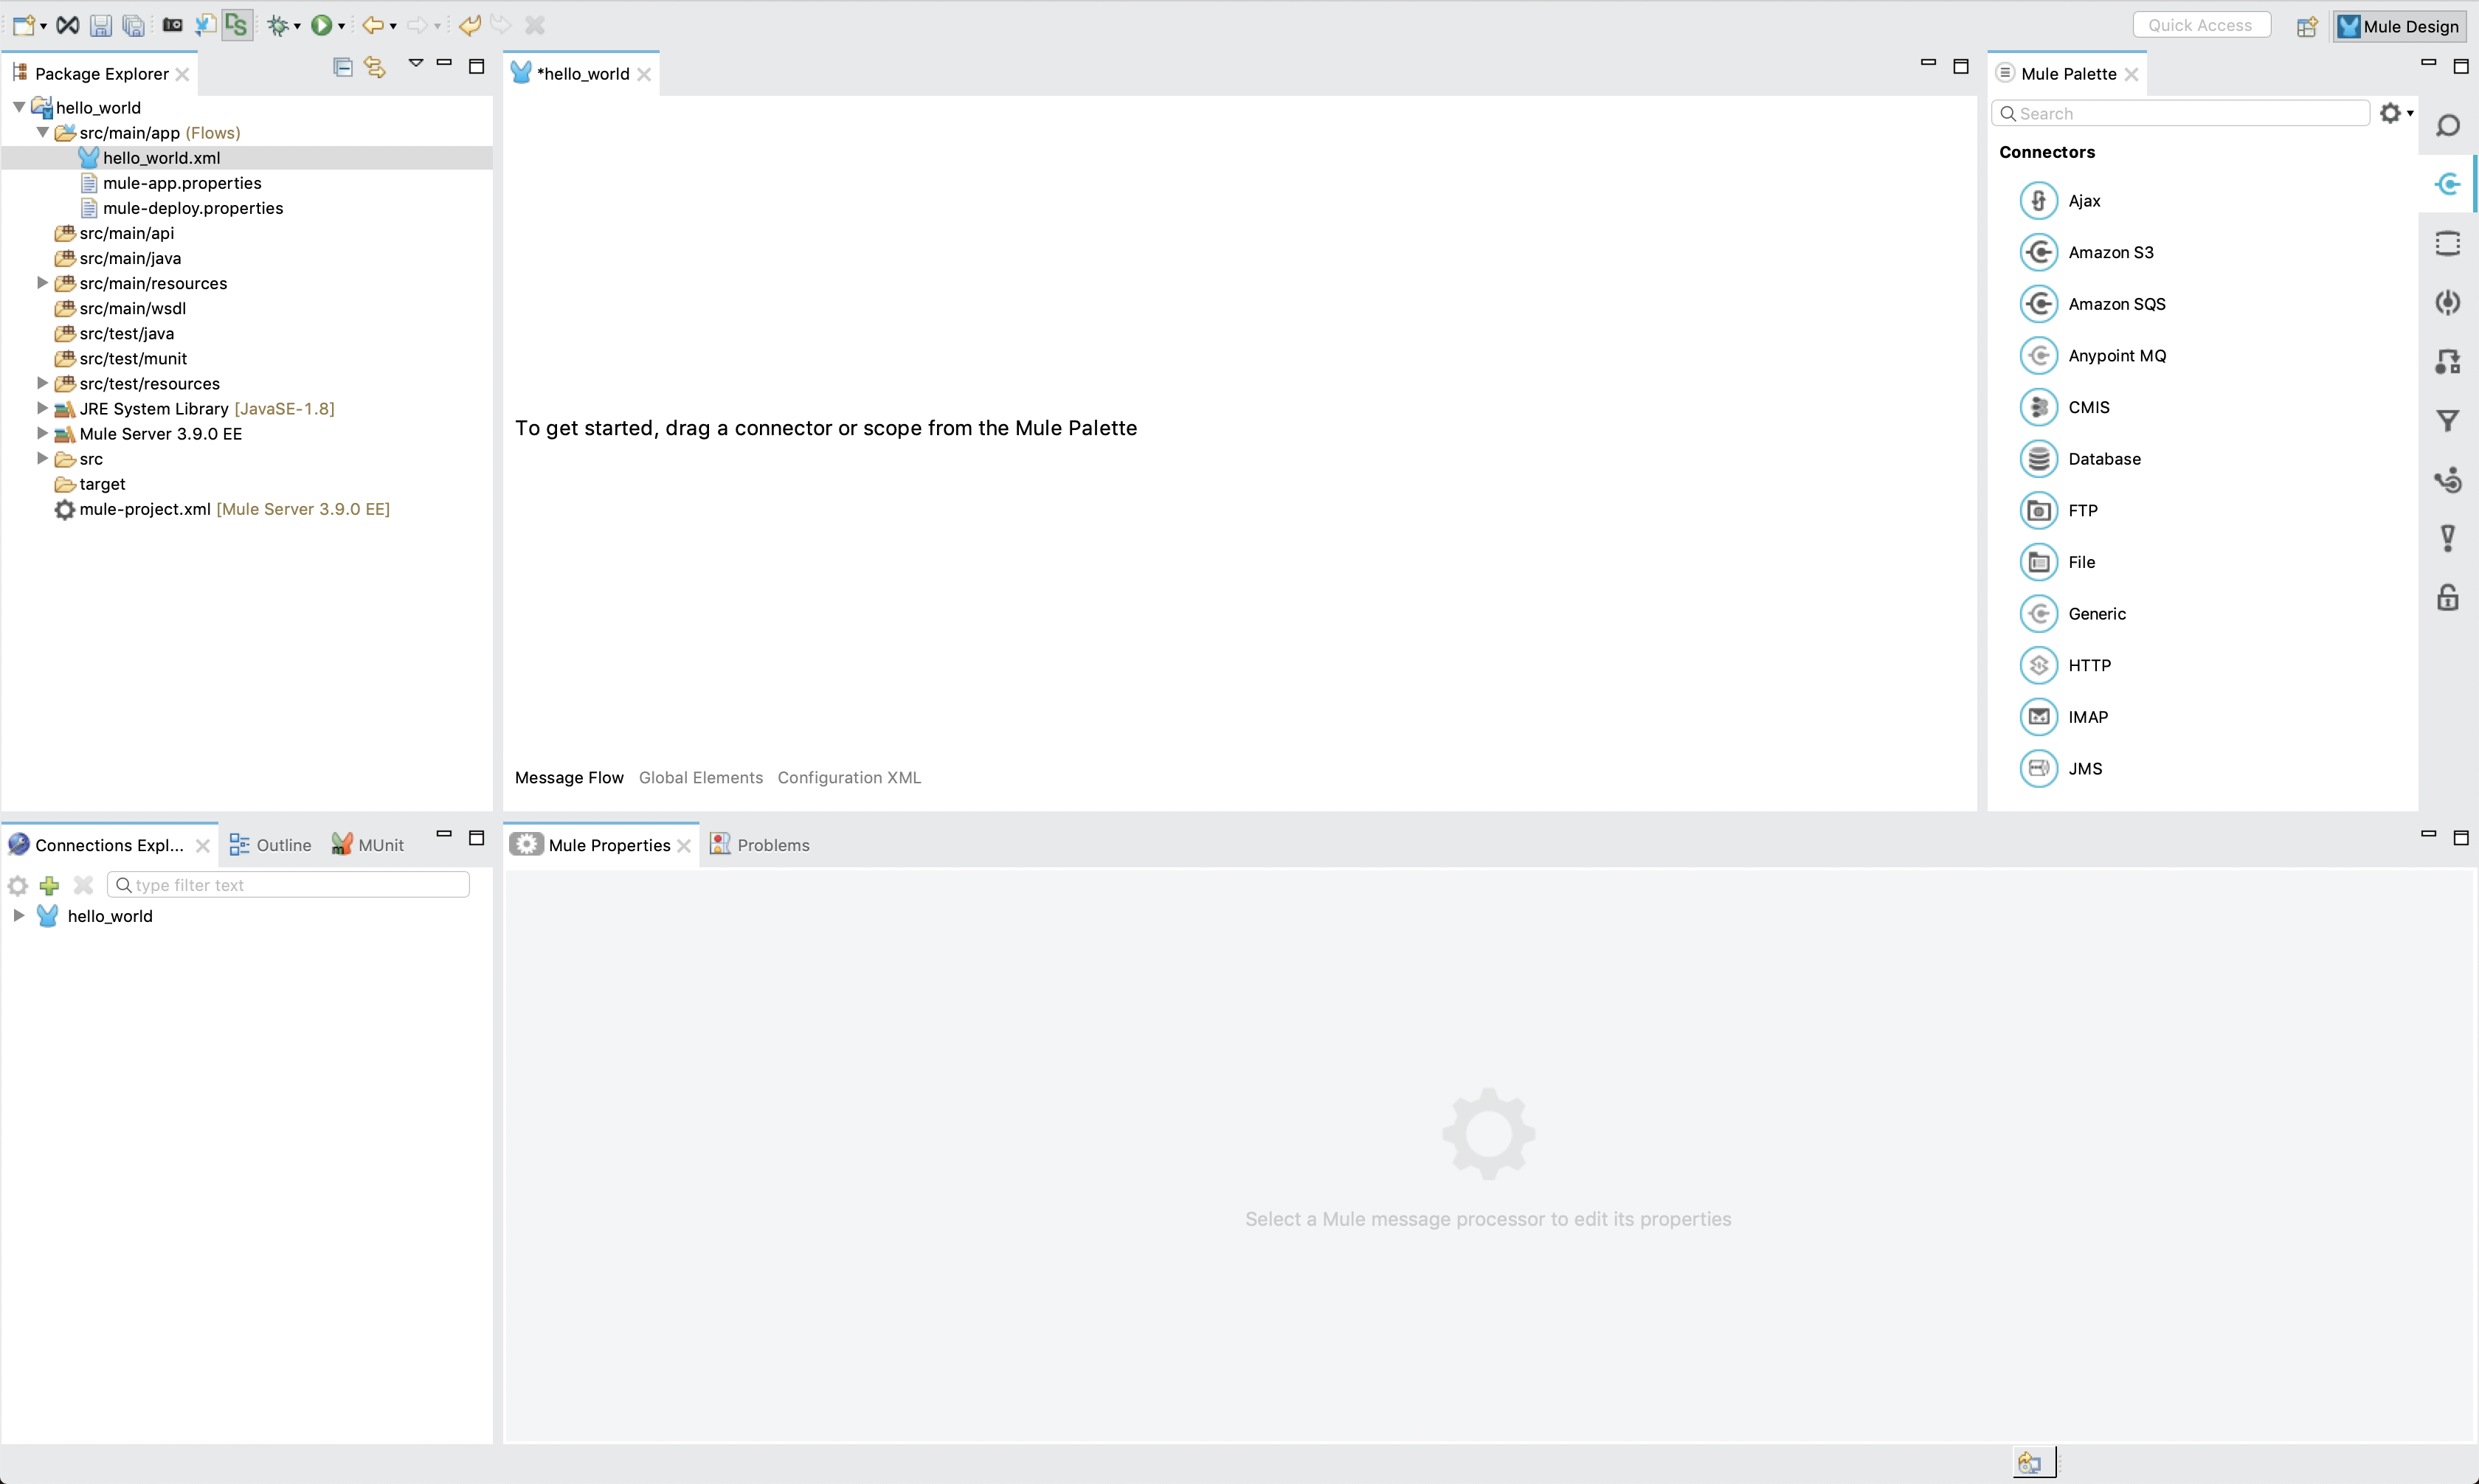Click the Quick Access search field
Viewport: 2479px width, 1484px height.
(x=2201, y=25)
